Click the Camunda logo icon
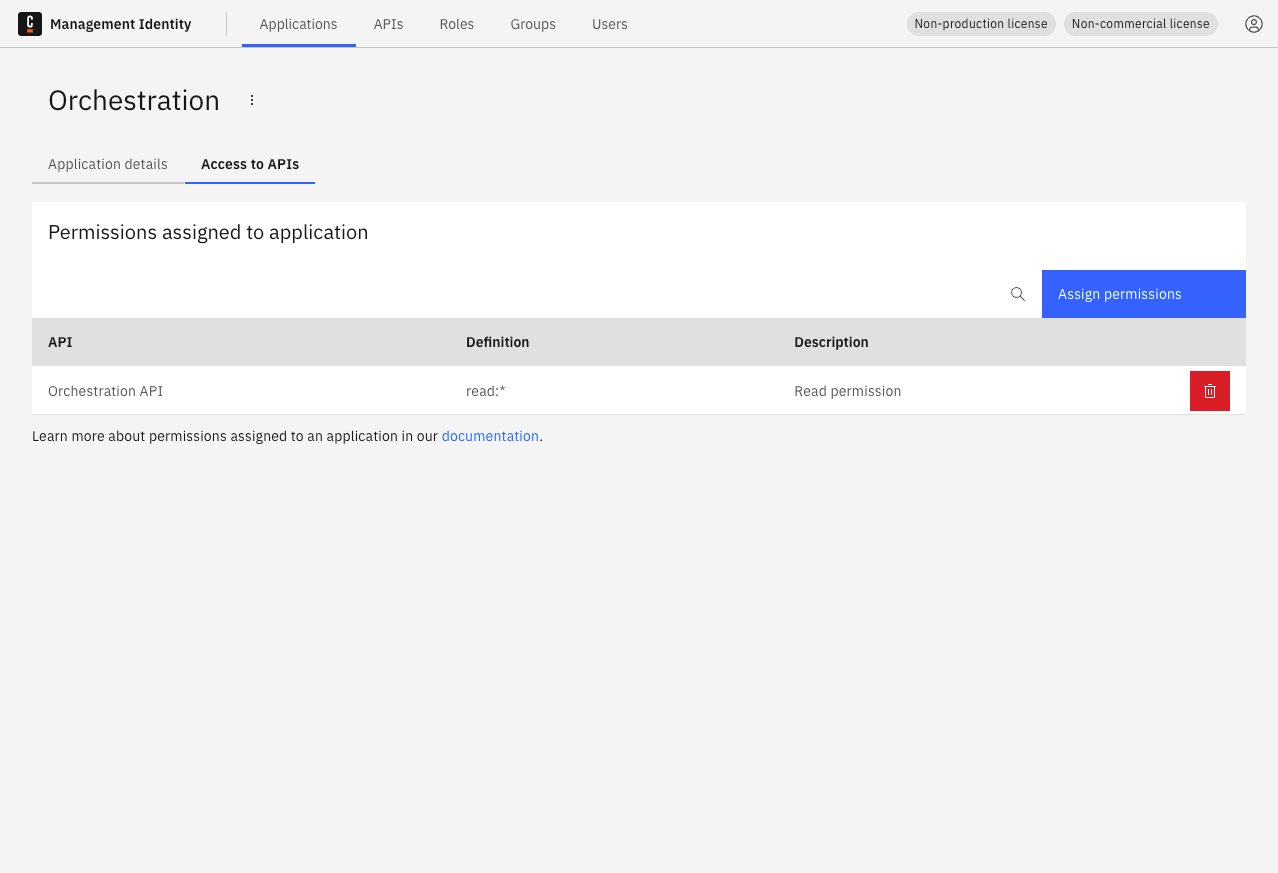Screen dimensions: 1278x873 (30, 23)
